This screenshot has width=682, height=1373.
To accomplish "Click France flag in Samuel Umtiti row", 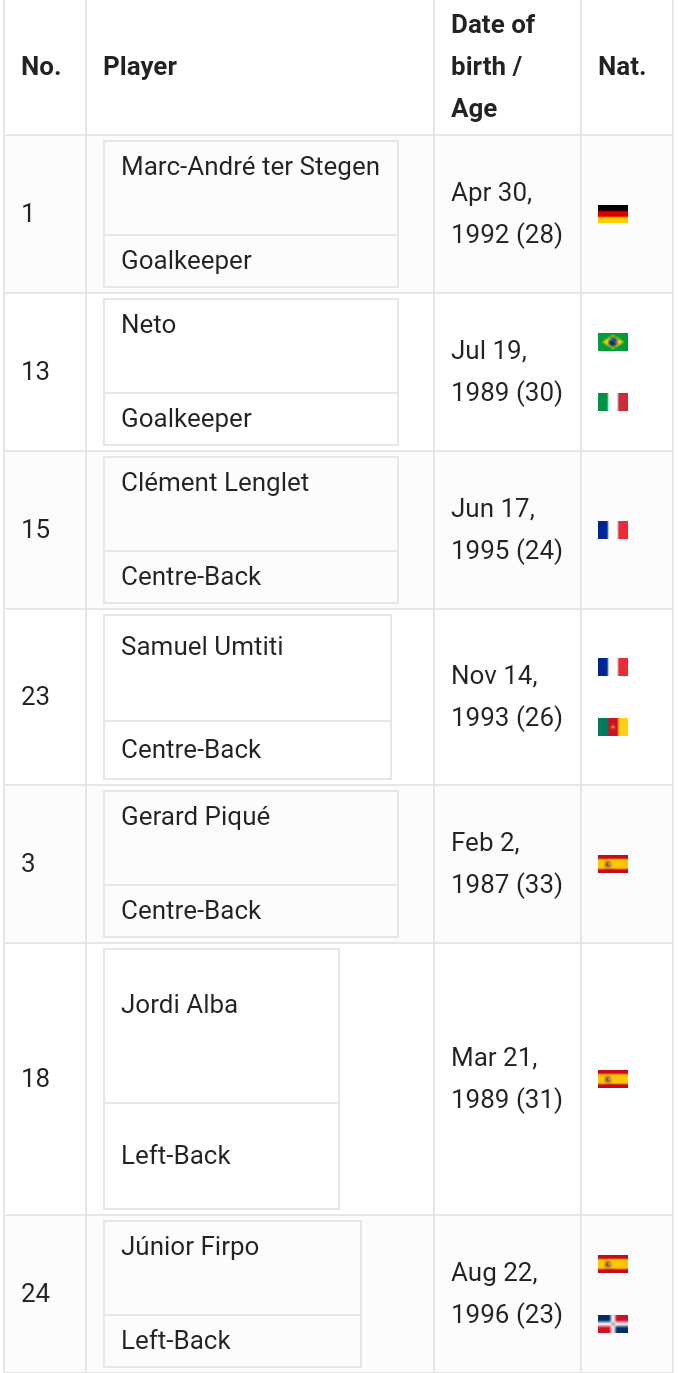I will [612, 667].
